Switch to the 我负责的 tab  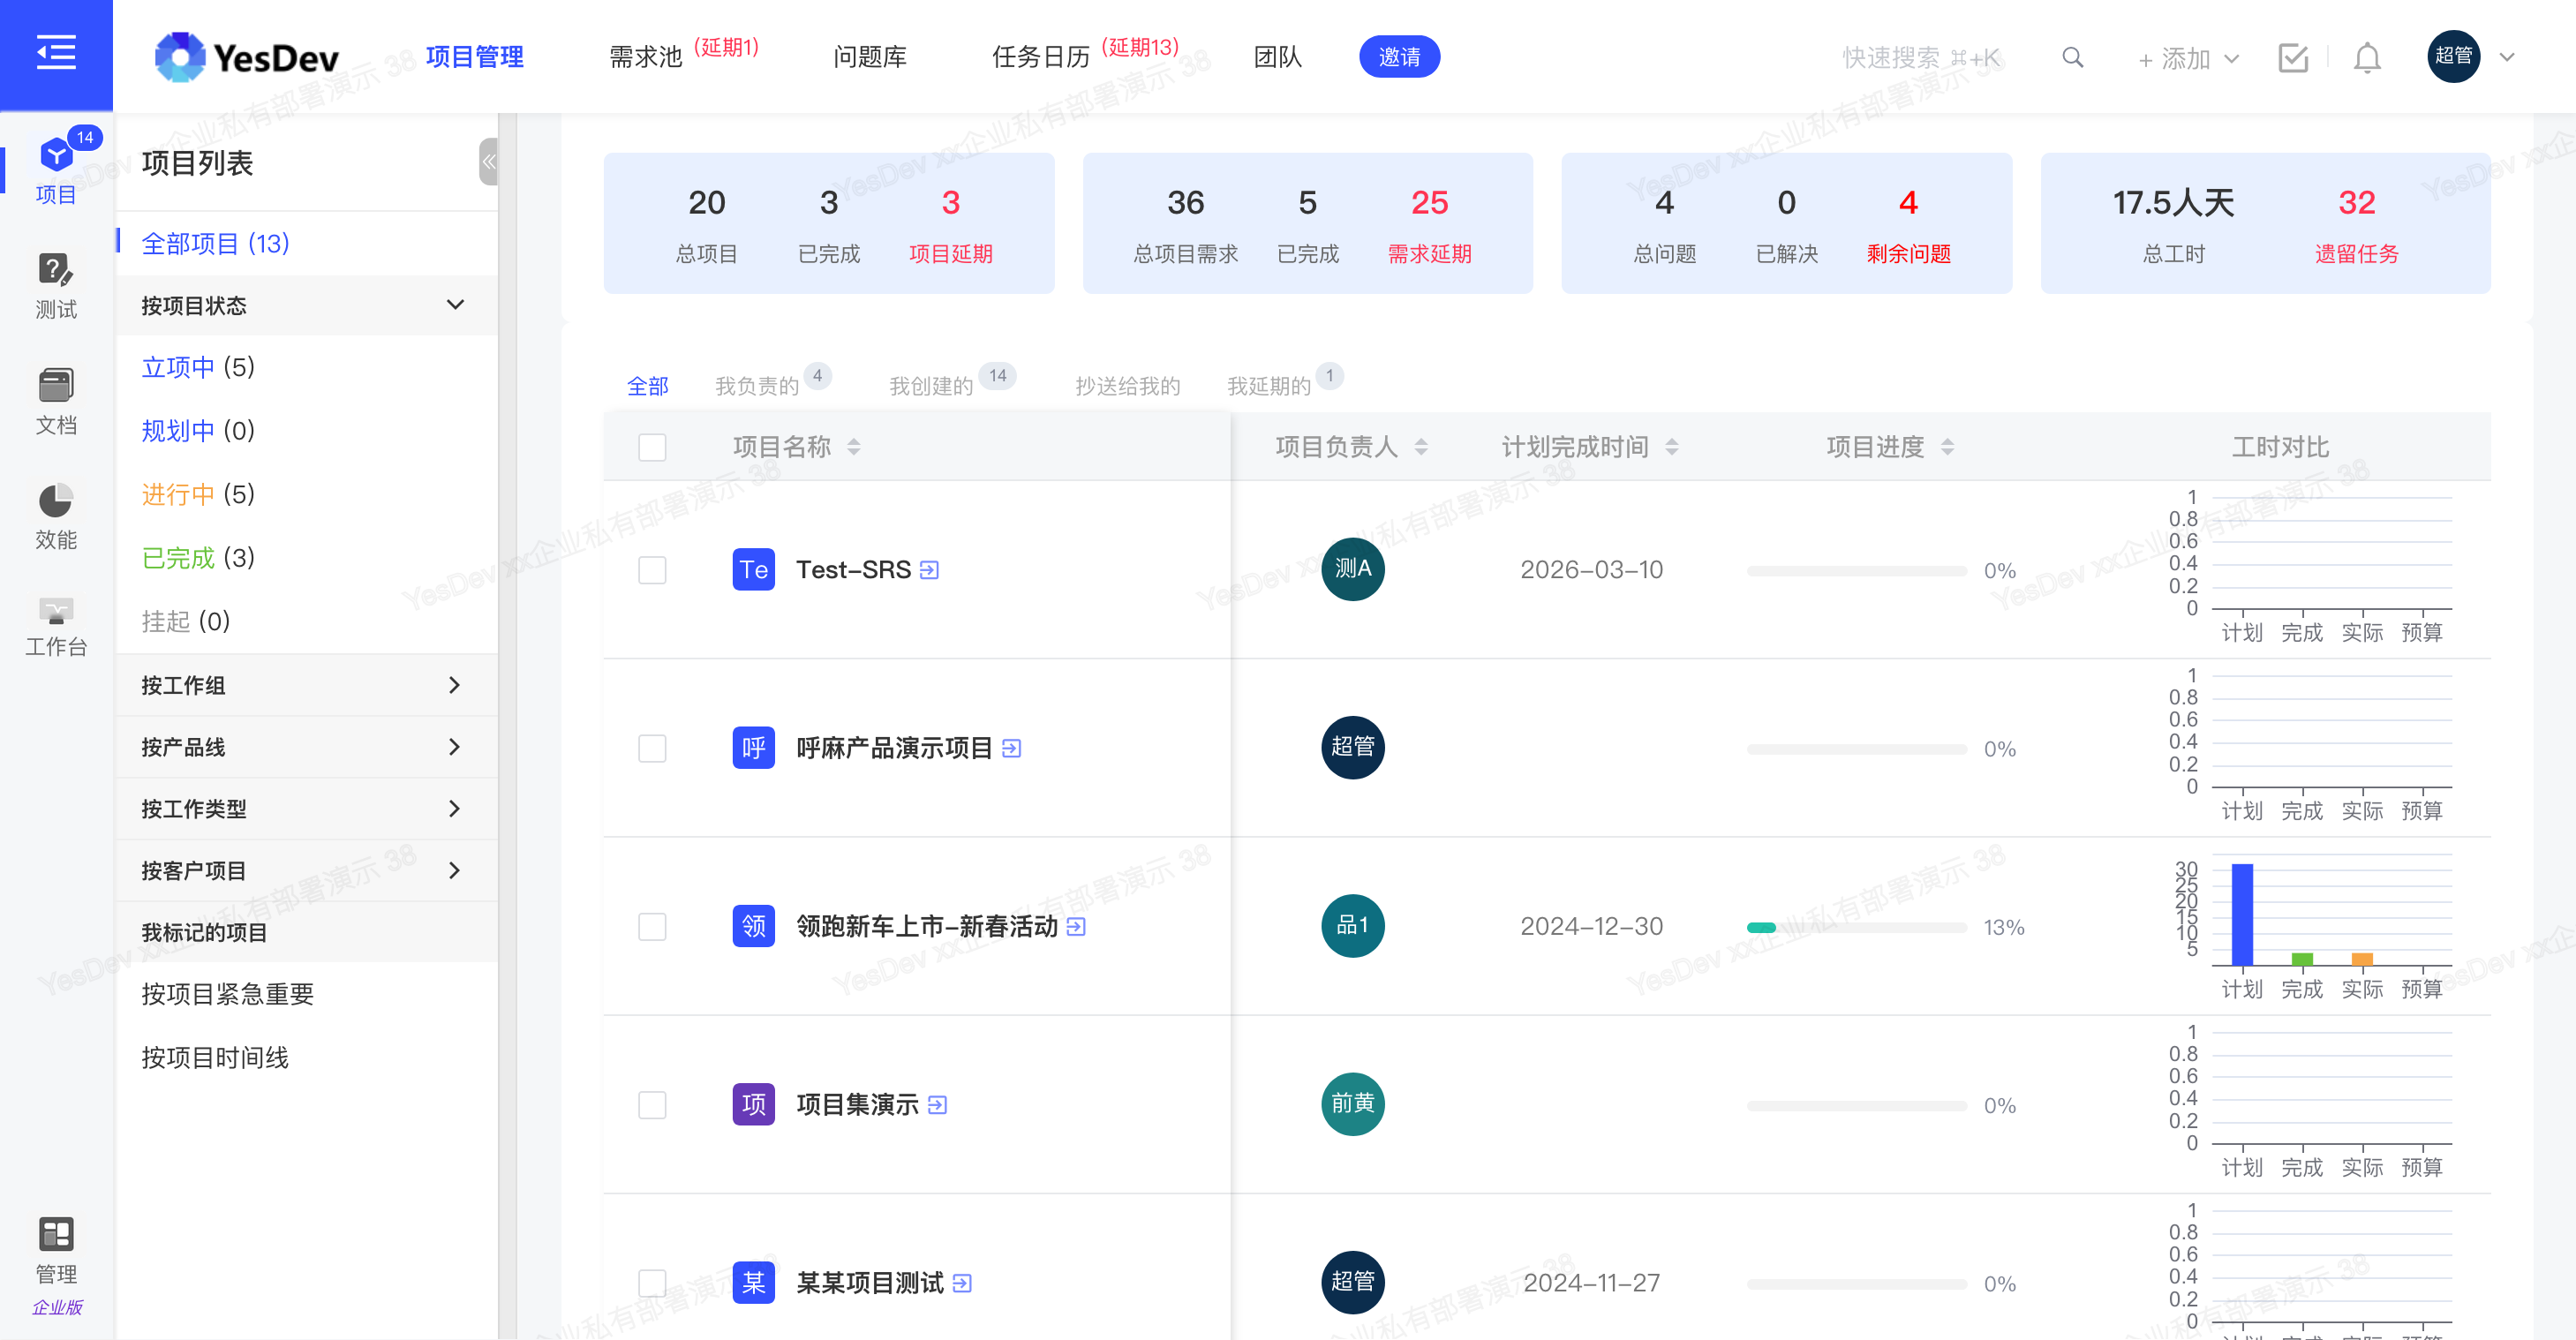tap(757, 386)
